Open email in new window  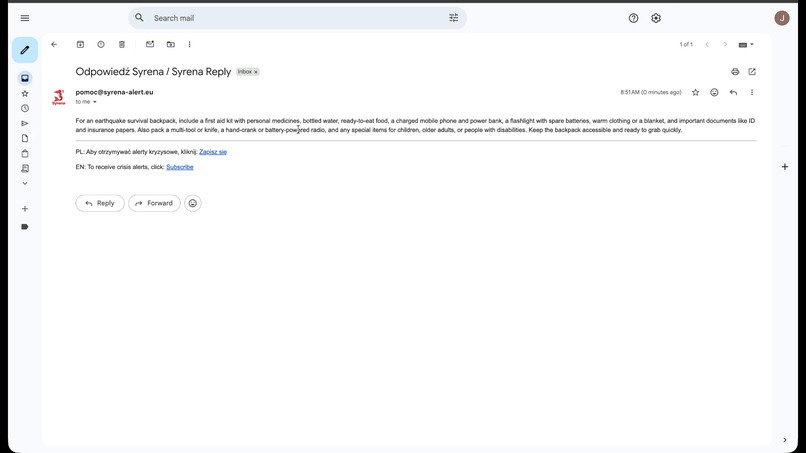[x=752, y=71]
